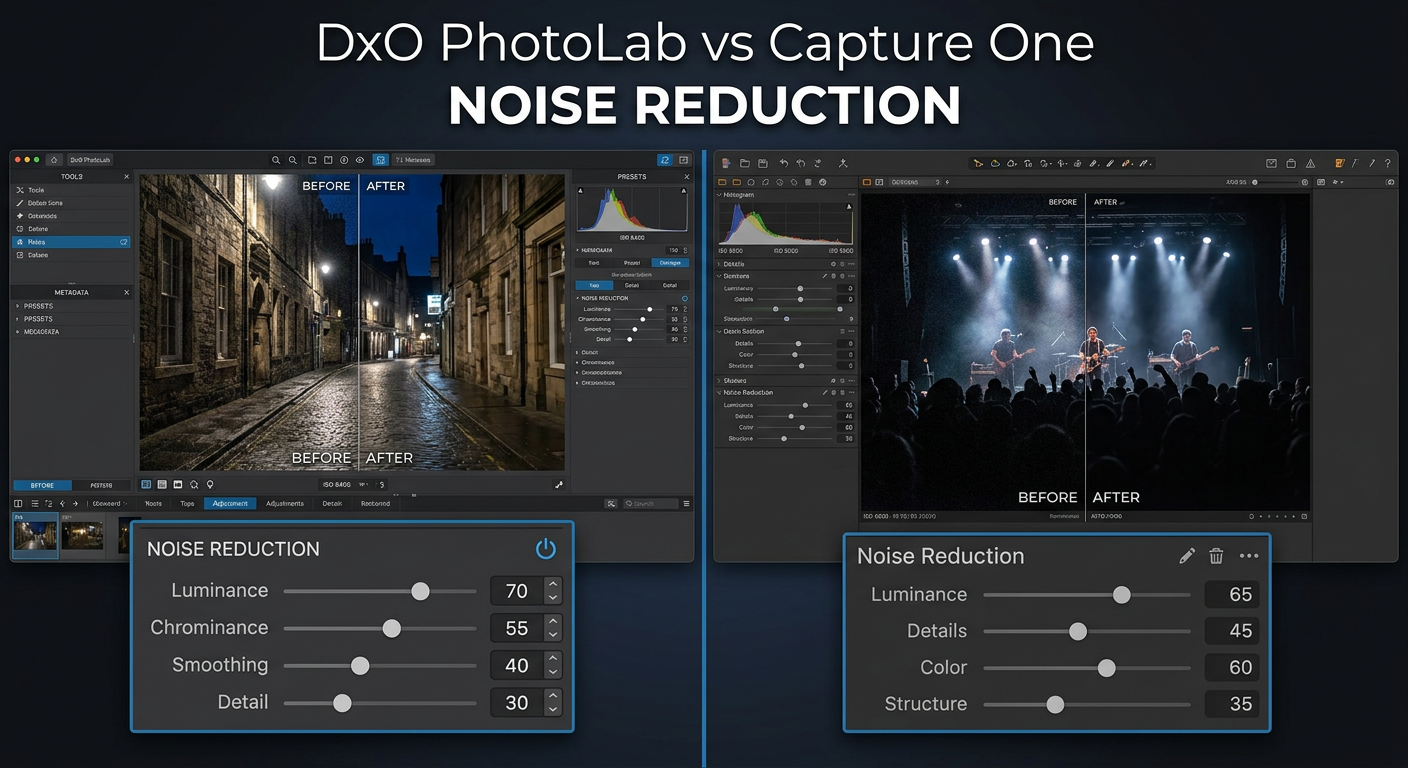The height and width of the screenshot is (768, 1408).
Task: Click the back arrow in DxO filmstrip bar
Action: coord(62,504)
